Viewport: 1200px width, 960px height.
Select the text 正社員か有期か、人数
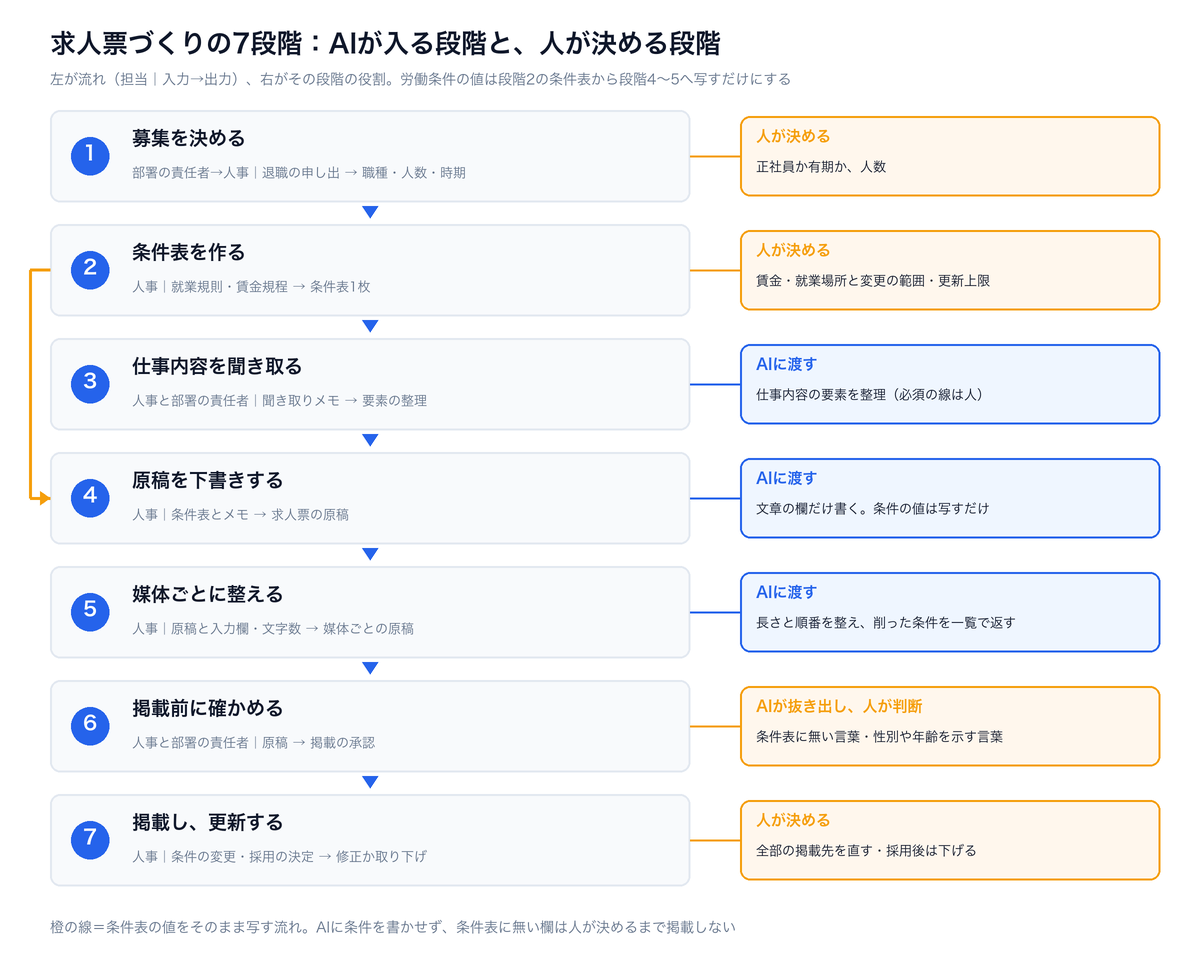pos(821,167)
